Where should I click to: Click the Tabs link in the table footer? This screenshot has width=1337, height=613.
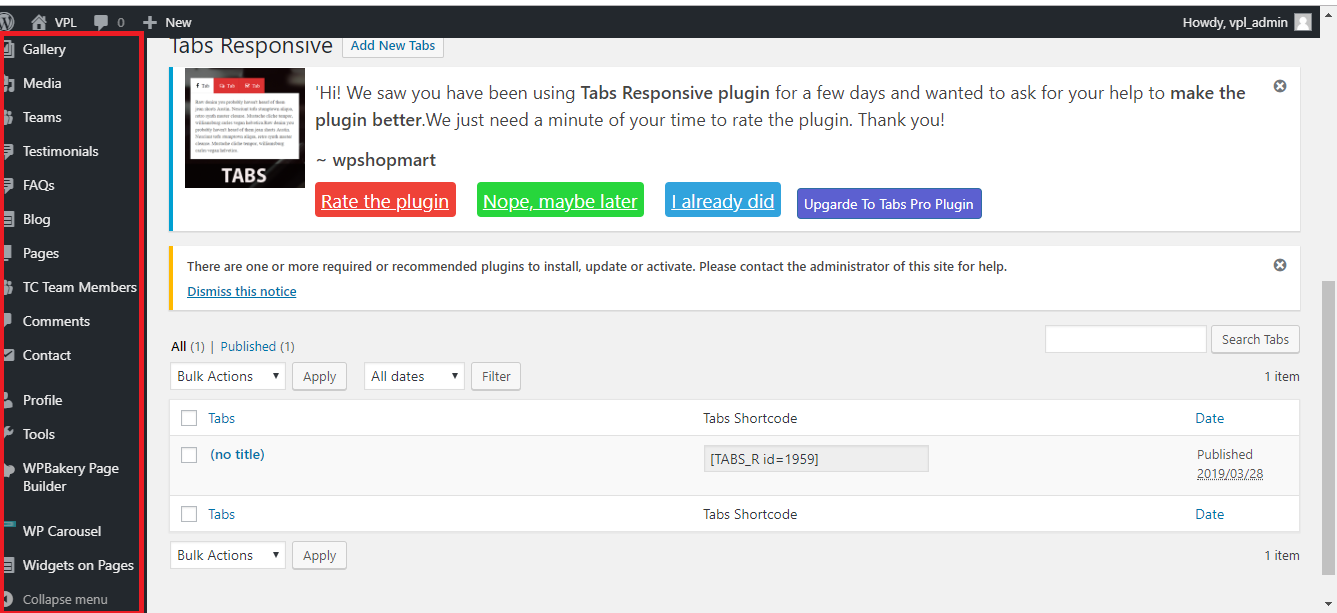(x=222, y=514)
